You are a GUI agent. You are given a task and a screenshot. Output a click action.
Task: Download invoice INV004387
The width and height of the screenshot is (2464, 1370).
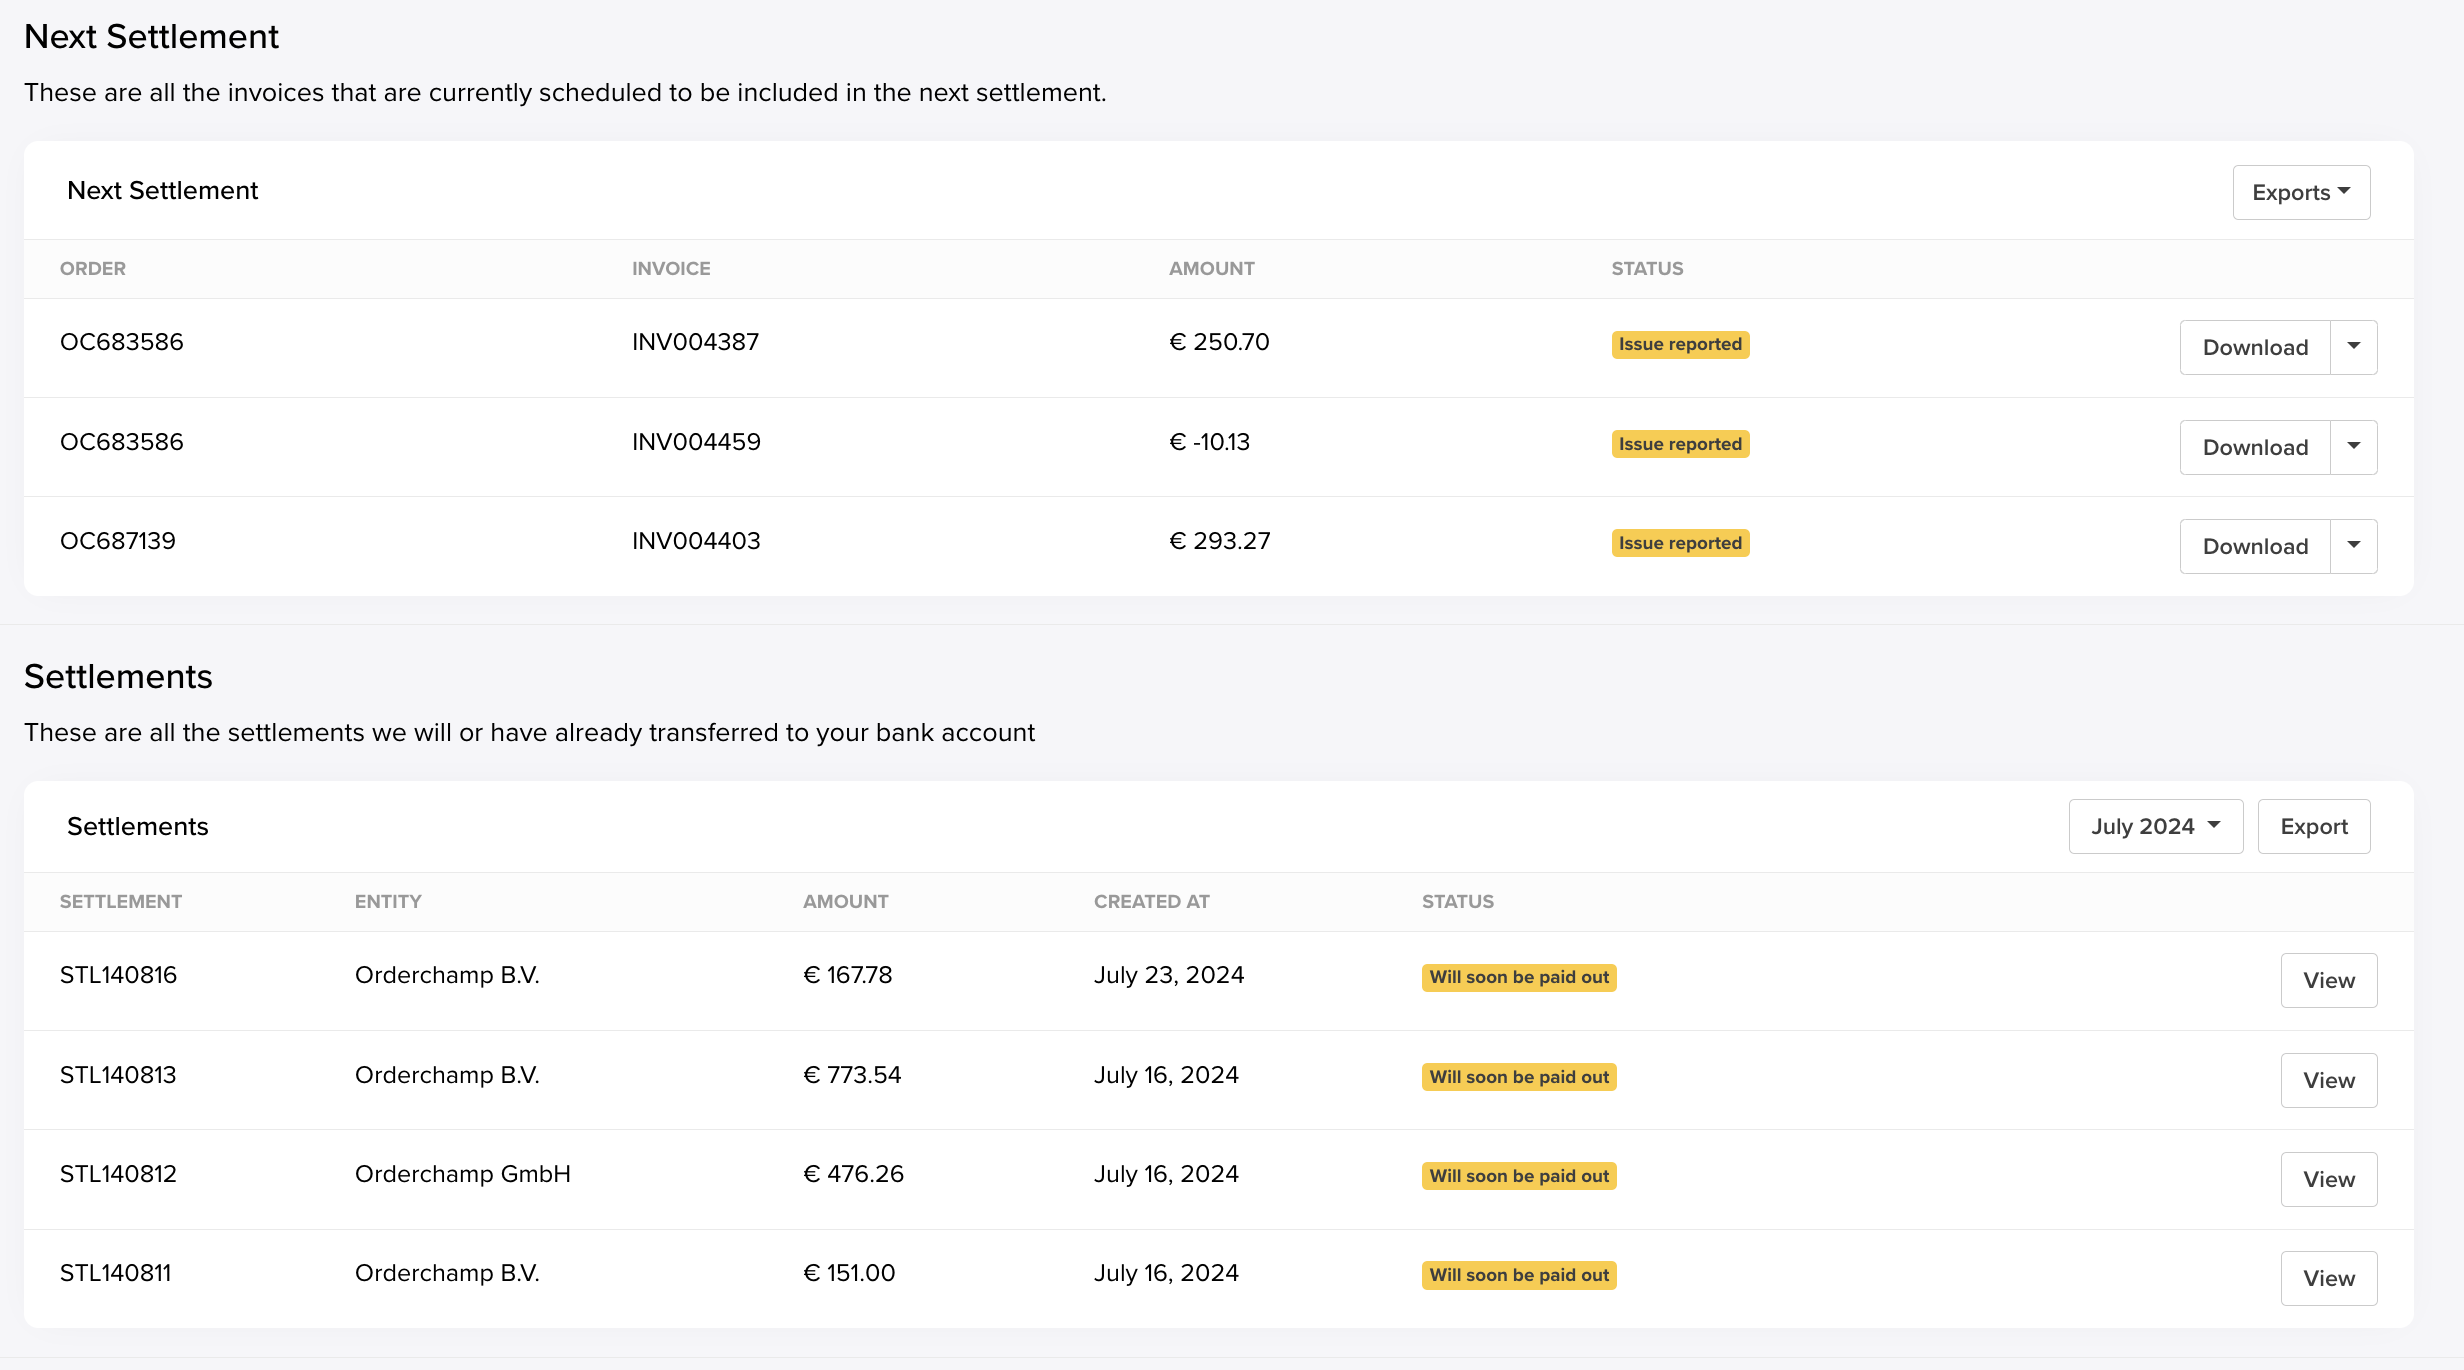click(2254, 347)
